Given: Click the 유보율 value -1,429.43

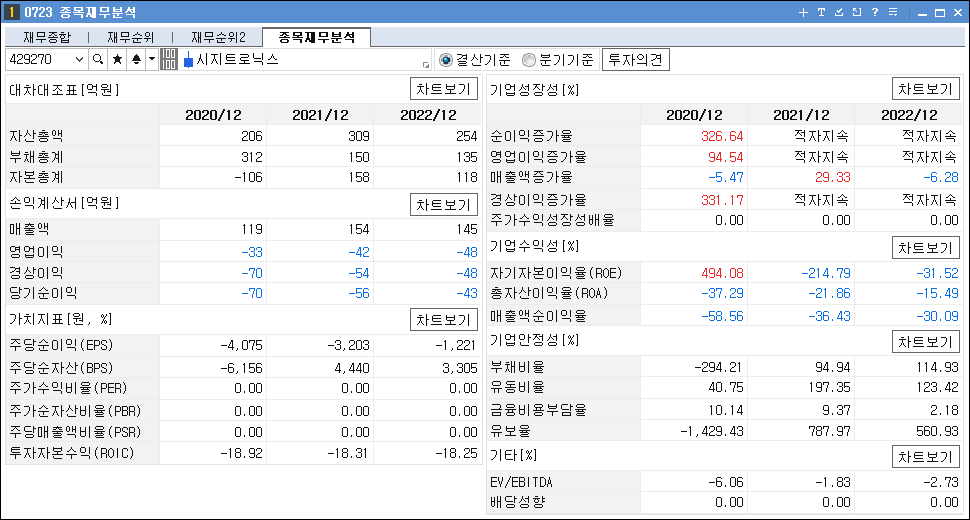Looking at the screenshot, I should pos(711,431).
